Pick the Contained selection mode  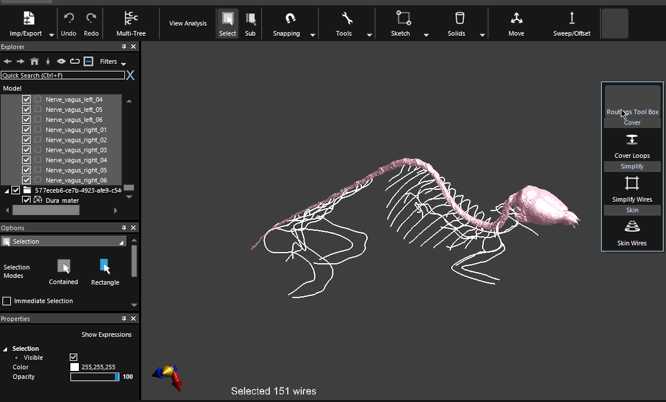coord(64,268)
